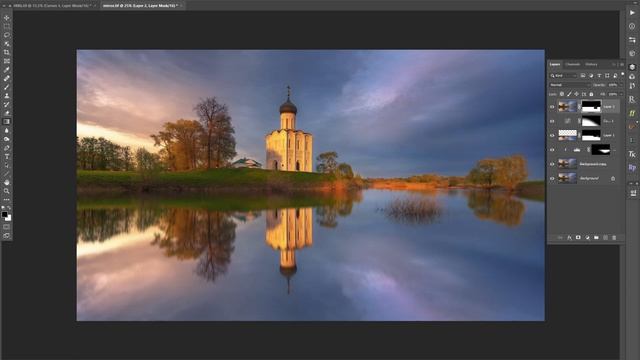The height and width of the screenshot is (360, 640).
Task: Toggle visibility of Layer 3
Action: (552, 107)
